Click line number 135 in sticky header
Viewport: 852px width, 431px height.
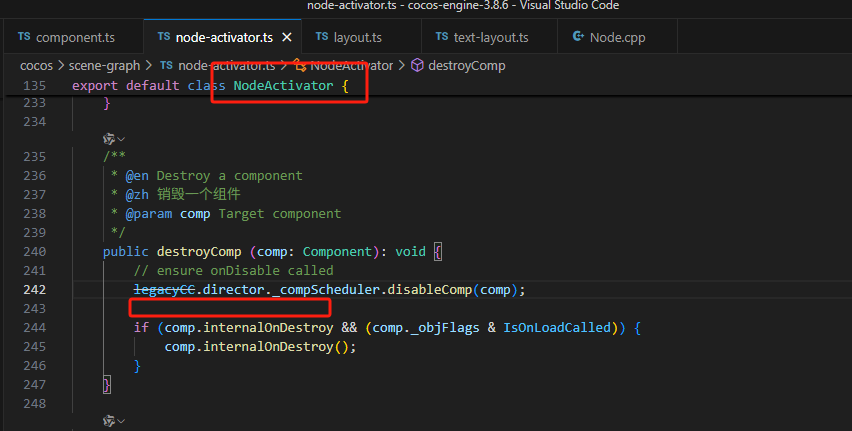(35, 86)
